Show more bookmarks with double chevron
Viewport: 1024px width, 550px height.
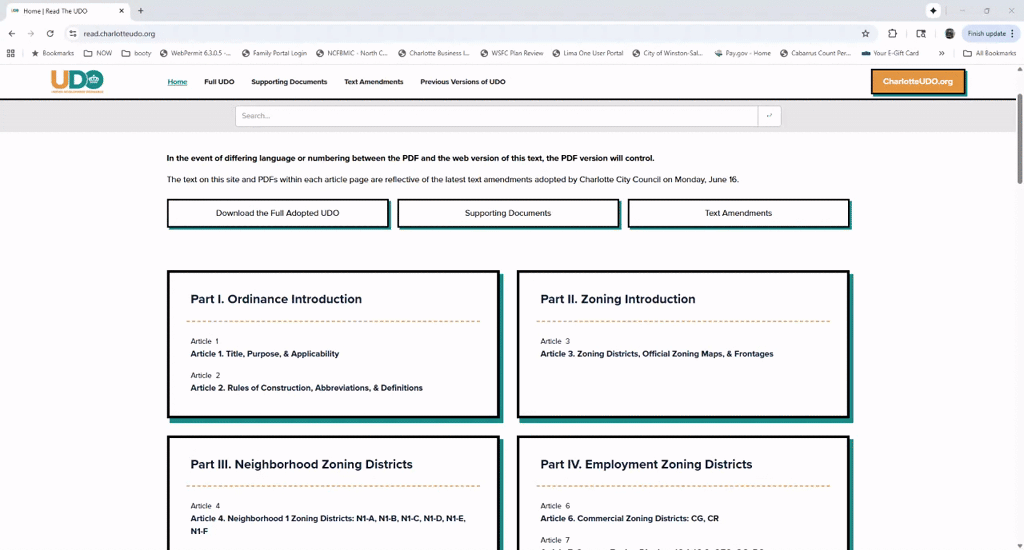(941, 53)
